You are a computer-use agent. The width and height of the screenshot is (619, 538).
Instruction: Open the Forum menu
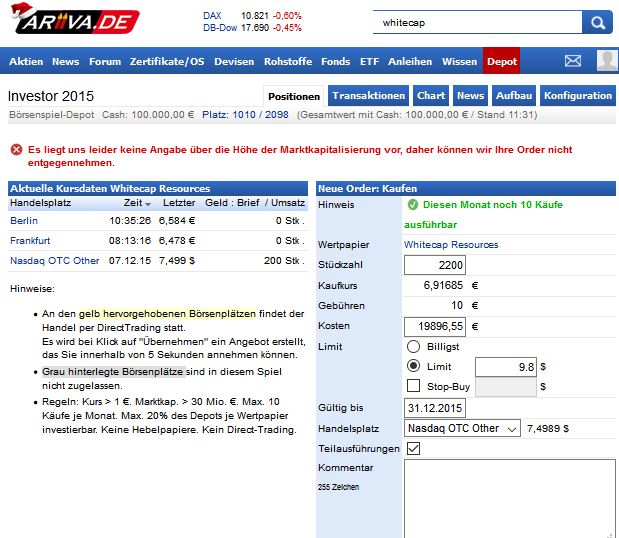(x=105, y=61)
